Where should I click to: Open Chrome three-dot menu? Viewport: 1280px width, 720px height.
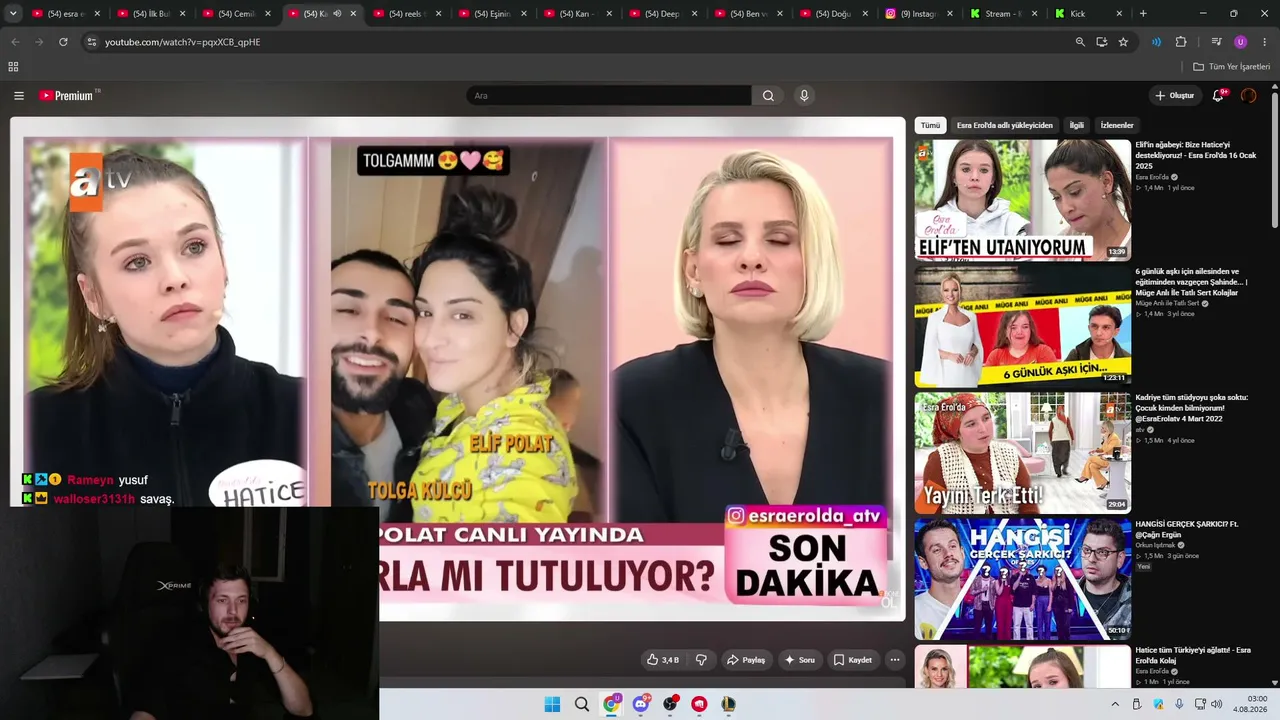tap(1265, 42)
